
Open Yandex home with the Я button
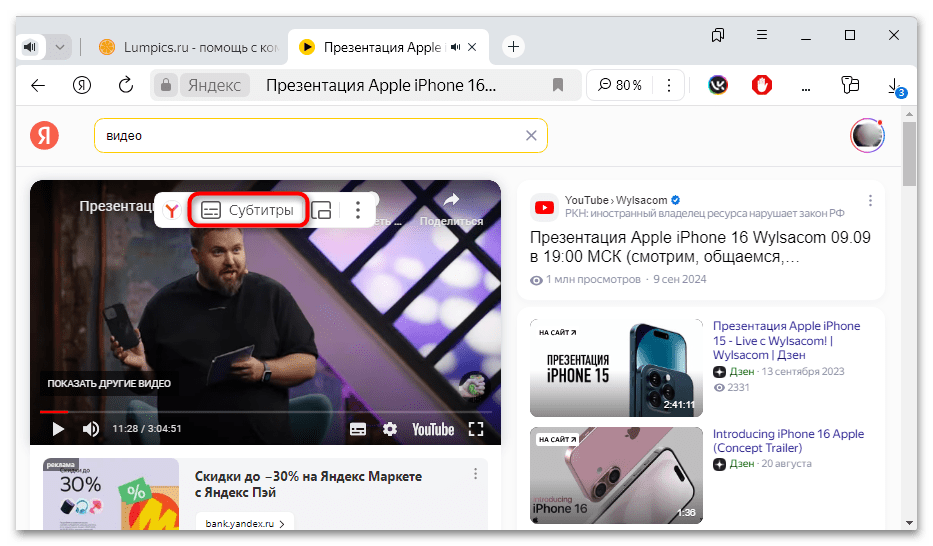82,85
